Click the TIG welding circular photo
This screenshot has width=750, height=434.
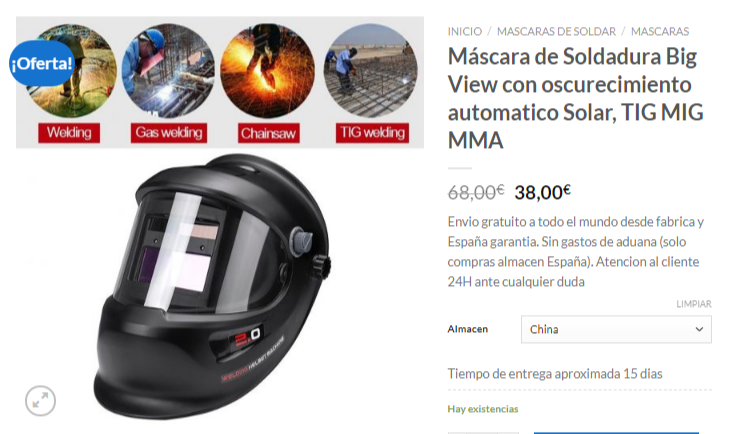(x=370, y=70)
